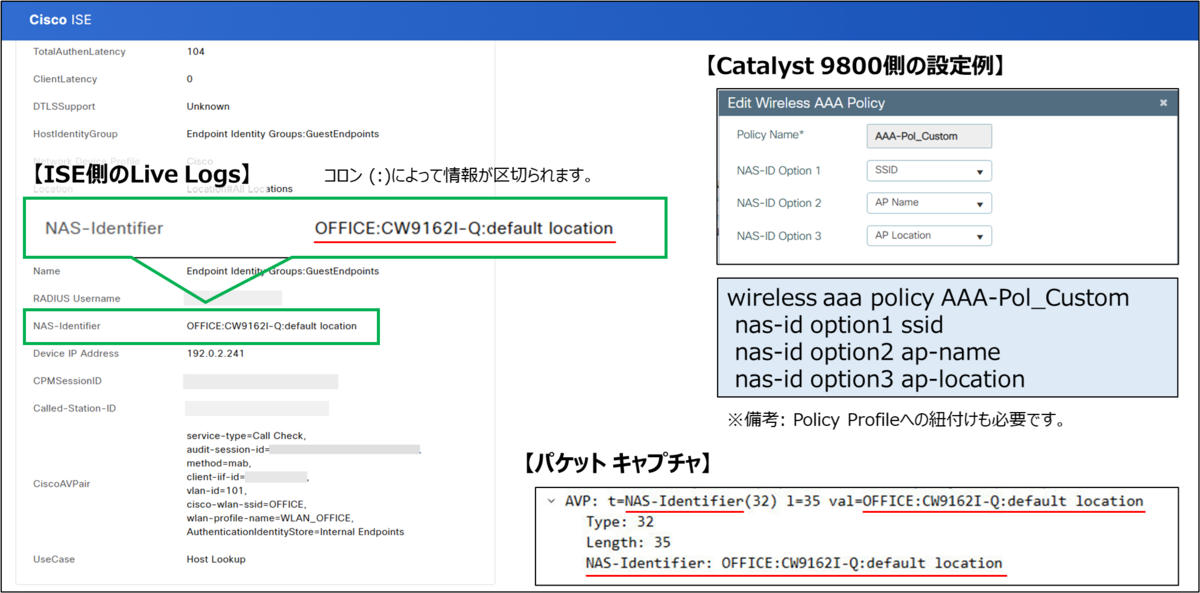Click the service-type=Call Check line
The height and width of the screenshot is (593, 1200).
coord(246,436)
